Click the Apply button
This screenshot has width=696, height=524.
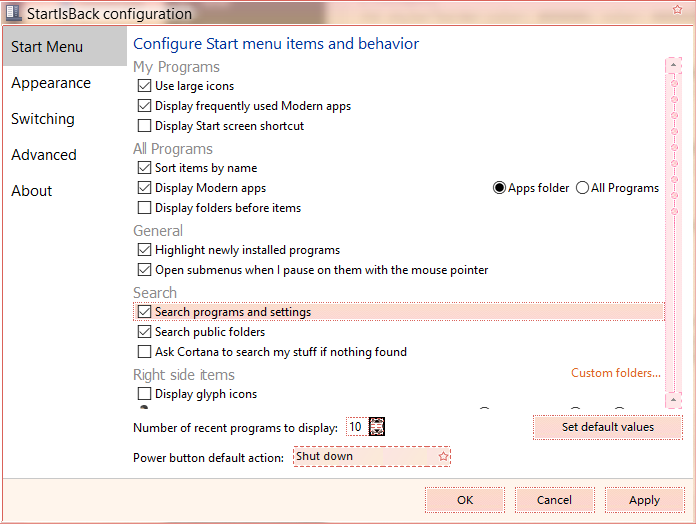pos(644,500)
